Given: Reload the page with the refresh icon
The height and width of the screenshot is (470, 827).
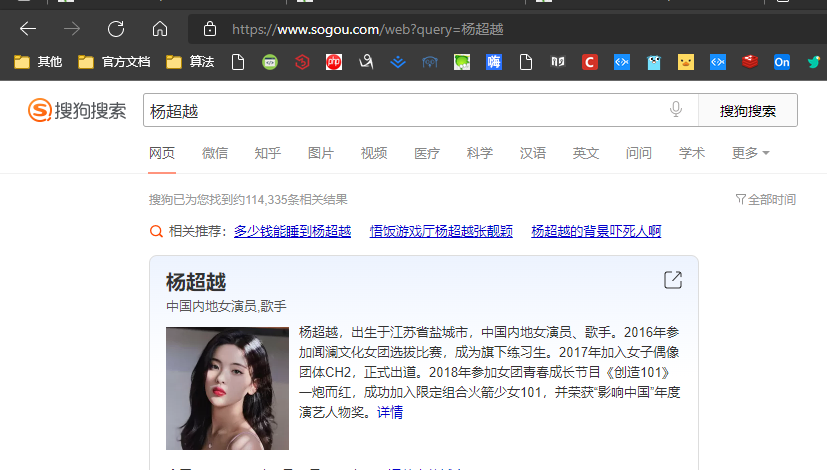Looking at the screenshot, I should pos(116,28).
